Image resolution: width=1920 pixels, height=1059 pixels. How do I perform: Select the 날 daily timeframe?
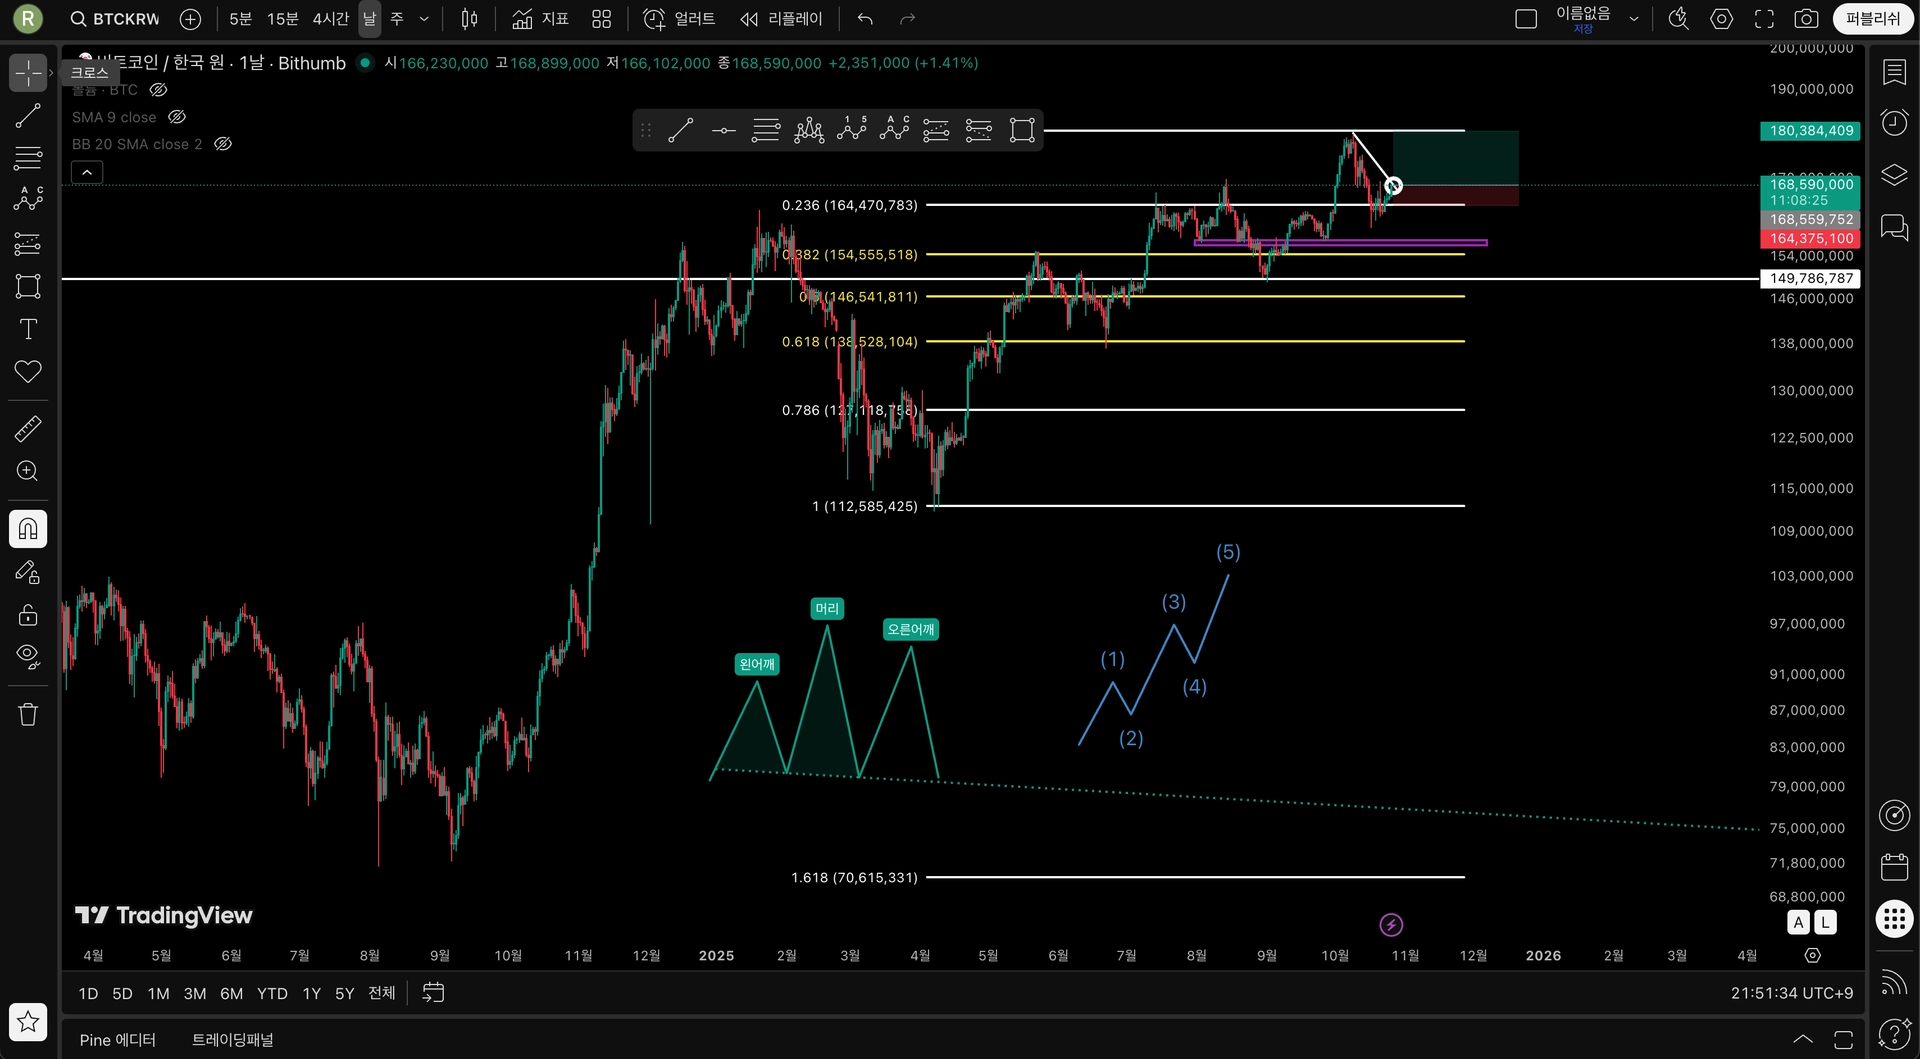pyautogui.click(x=370, y=19)
